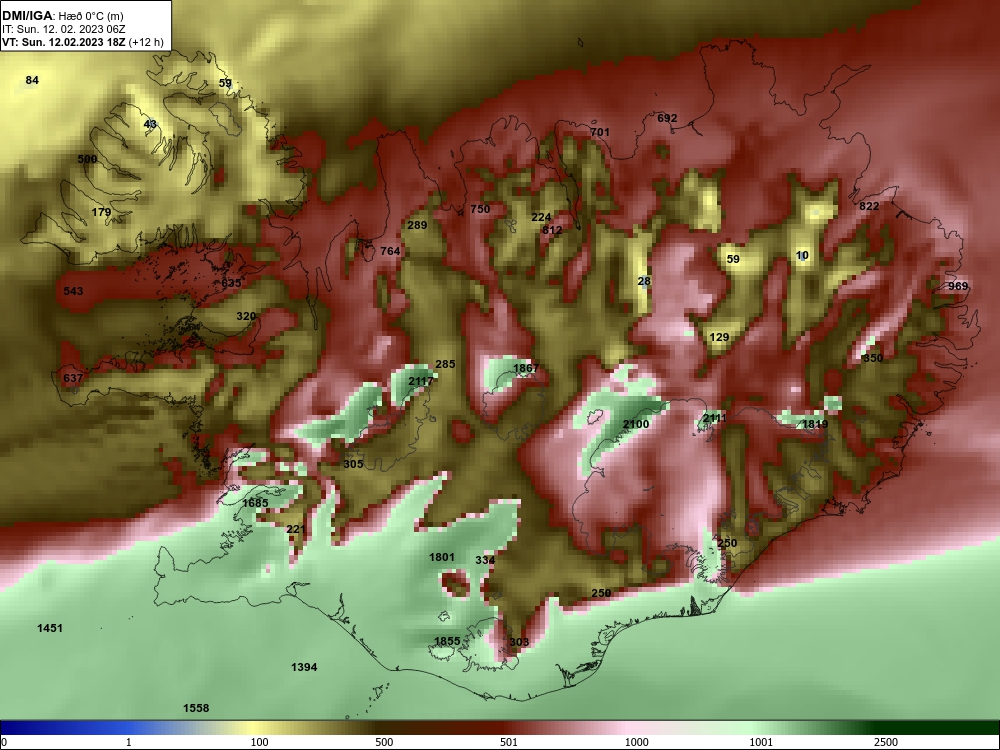
Task: Select the map value 2111
Action: pos(714,418)
